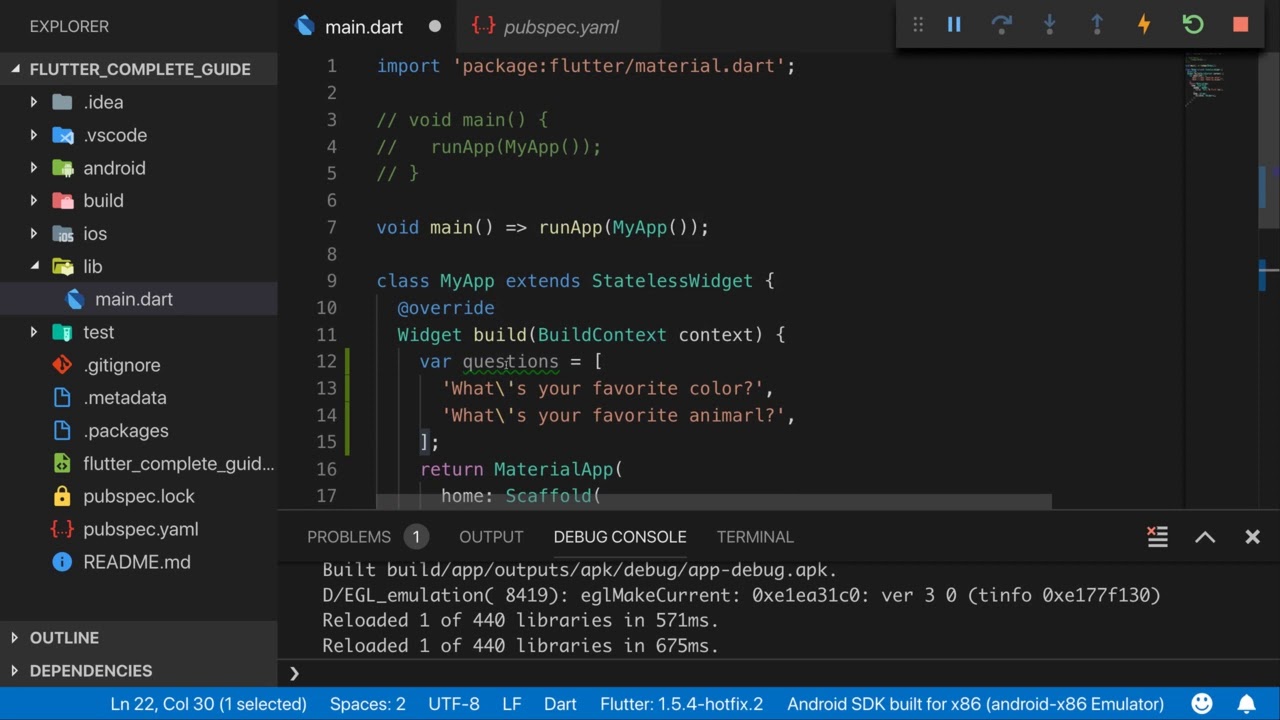Image resolution: width=1280 pixels, height=720 pixels.
Task: Click the editor horizontal scrollbar
Action: coord(714,501)
